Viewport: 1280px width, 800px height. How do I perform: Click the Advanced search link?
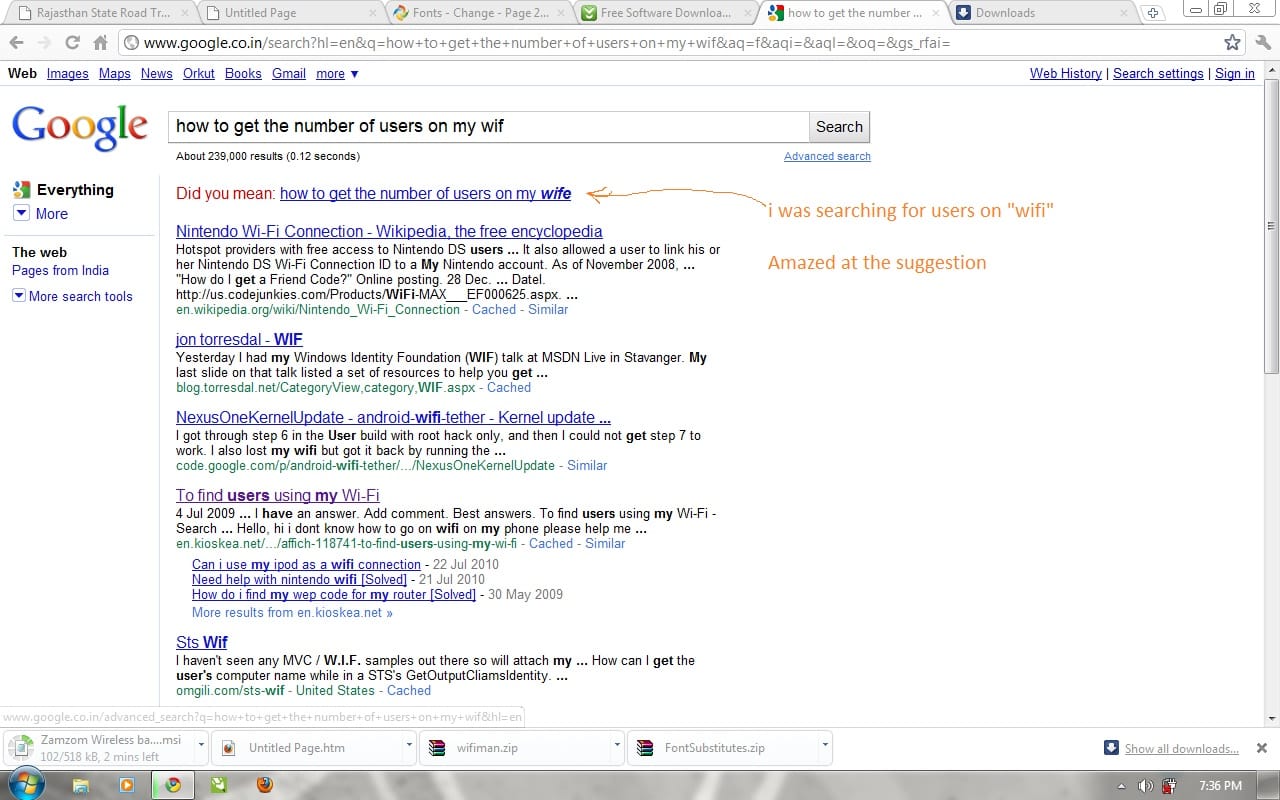click(x=827, y=156)
